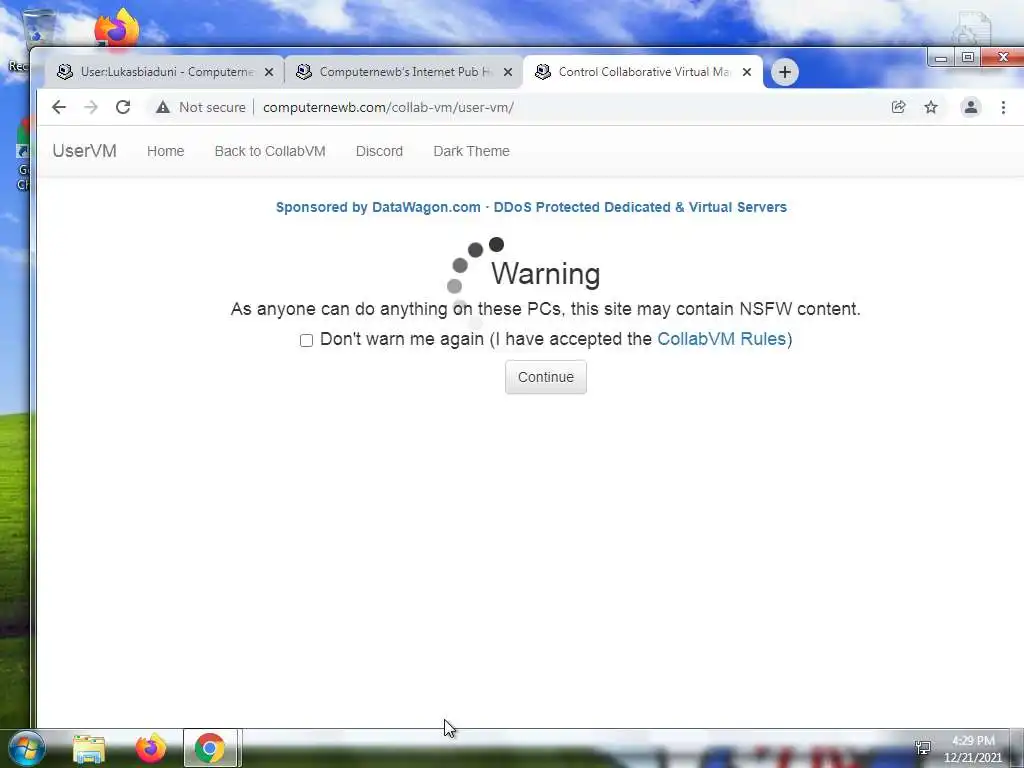
Task: Open the Firefox desktop shortcut
Action: pyautogui.click(x=116, y=29)
